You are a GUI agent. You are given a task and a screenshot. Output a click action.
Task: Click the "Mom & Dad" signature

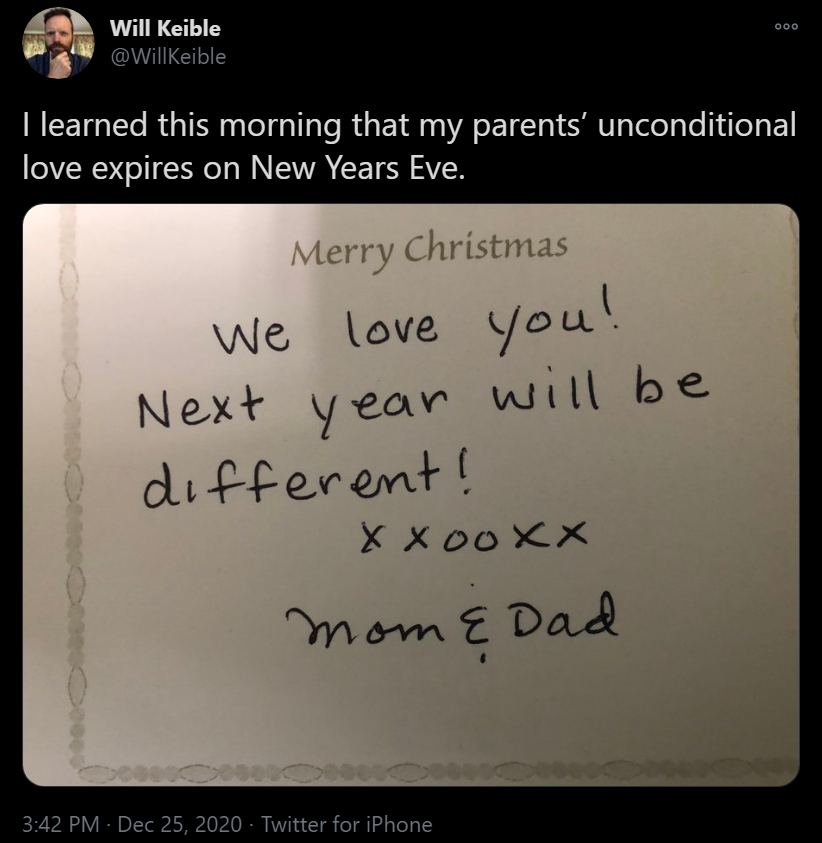[x=450, y=625]
